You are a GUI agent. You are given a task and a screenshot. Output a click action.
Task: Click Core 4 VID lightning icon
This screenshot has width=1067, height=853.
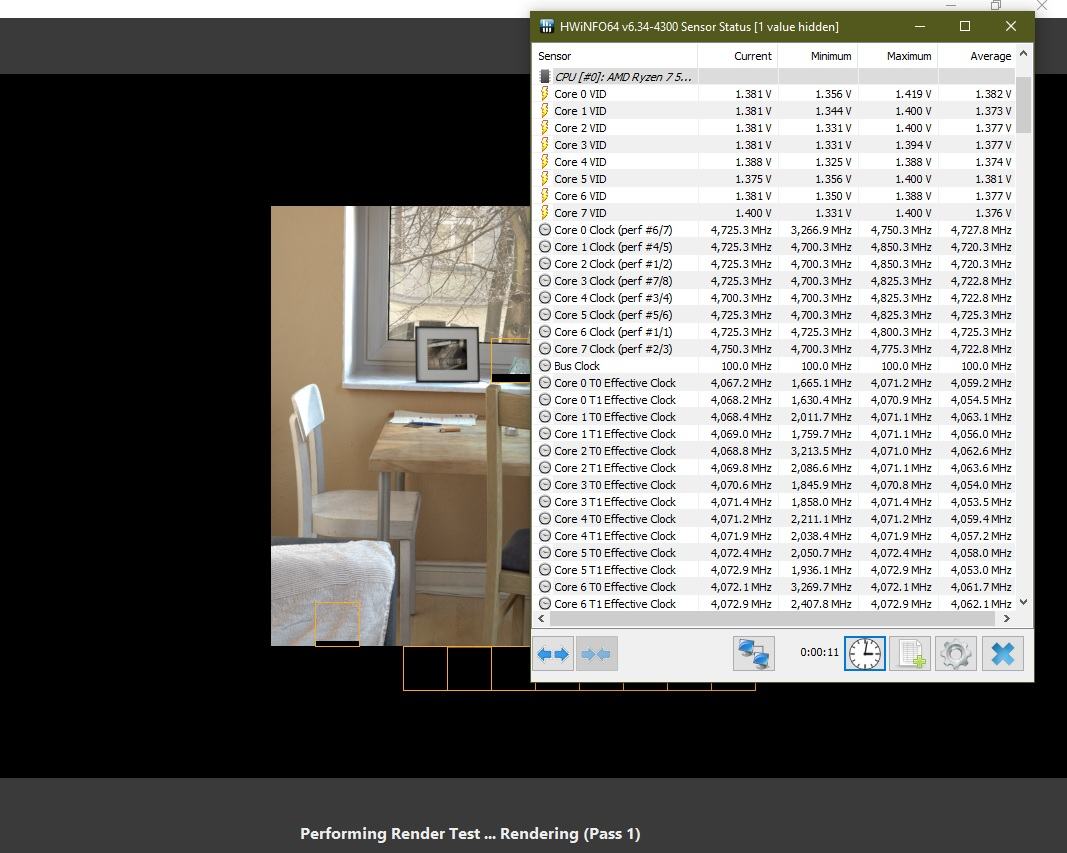[544, 162]
